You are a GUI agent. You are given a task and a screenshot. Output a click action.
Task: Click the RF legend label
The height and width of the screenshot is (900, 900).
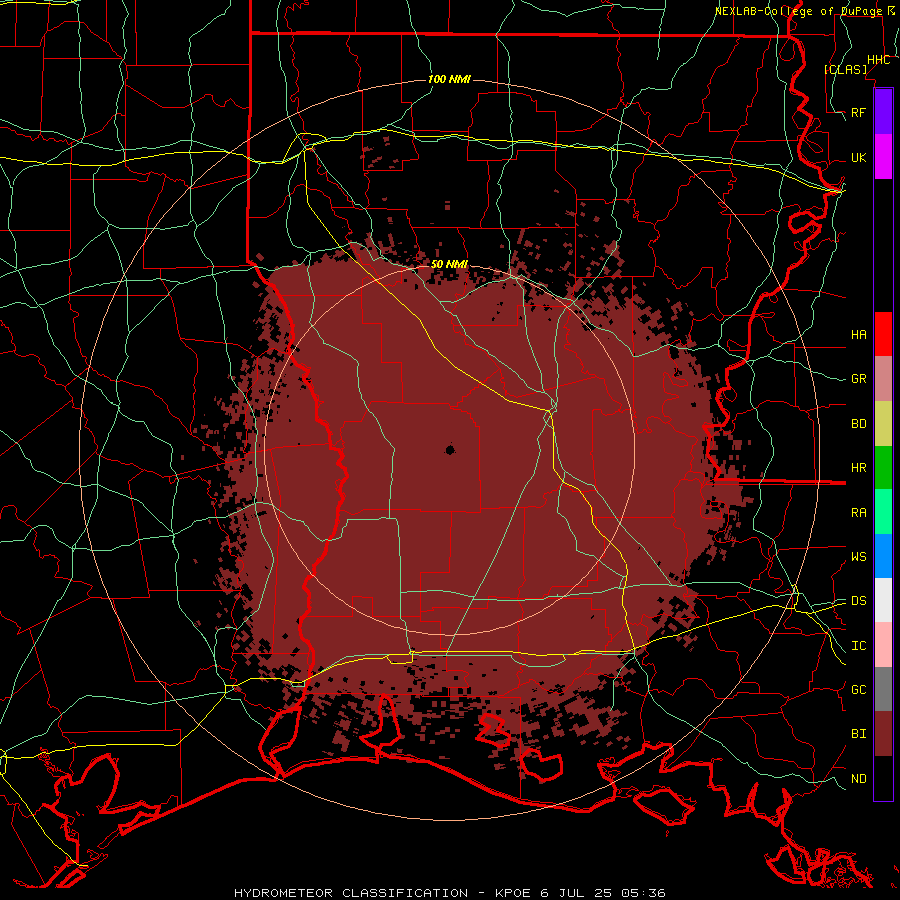[x=859, y=112]
